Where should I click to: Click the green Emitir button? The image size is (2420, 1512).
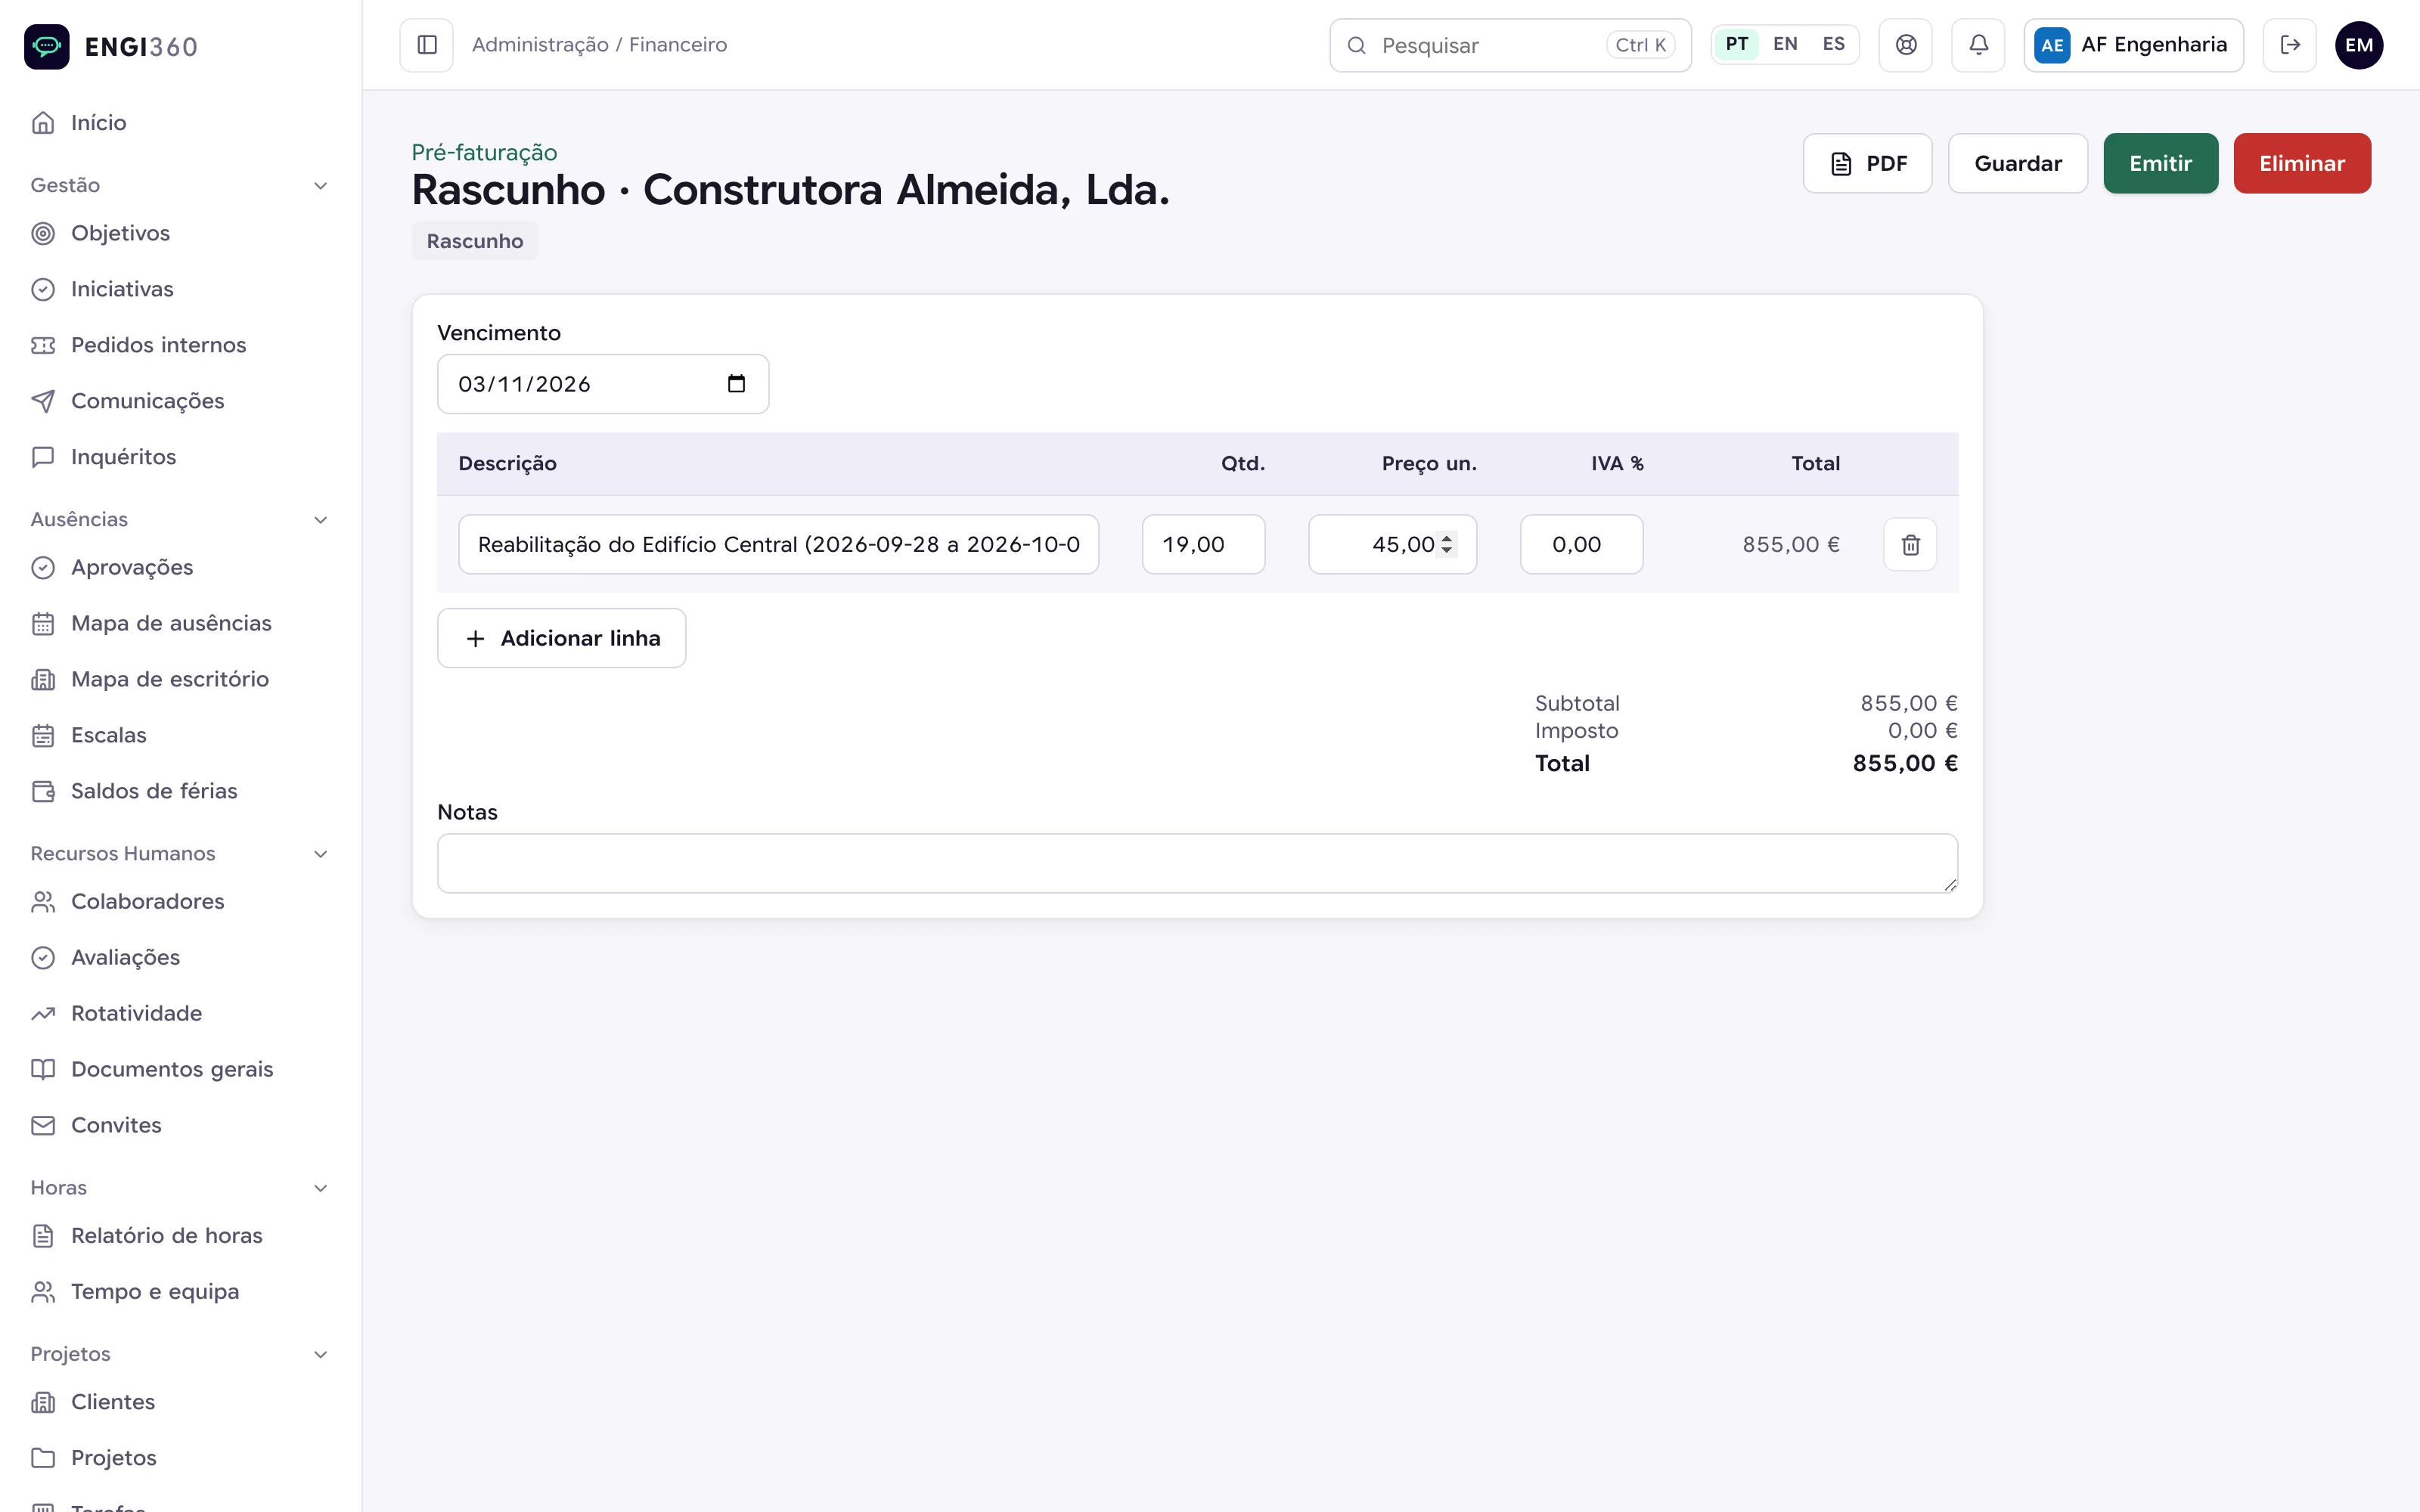[x=2160, y=163]
